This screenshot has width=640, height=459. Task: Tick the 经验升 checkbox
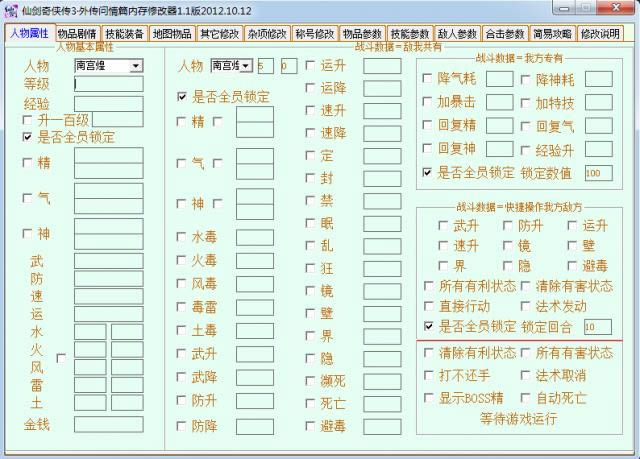coord(526,150)
